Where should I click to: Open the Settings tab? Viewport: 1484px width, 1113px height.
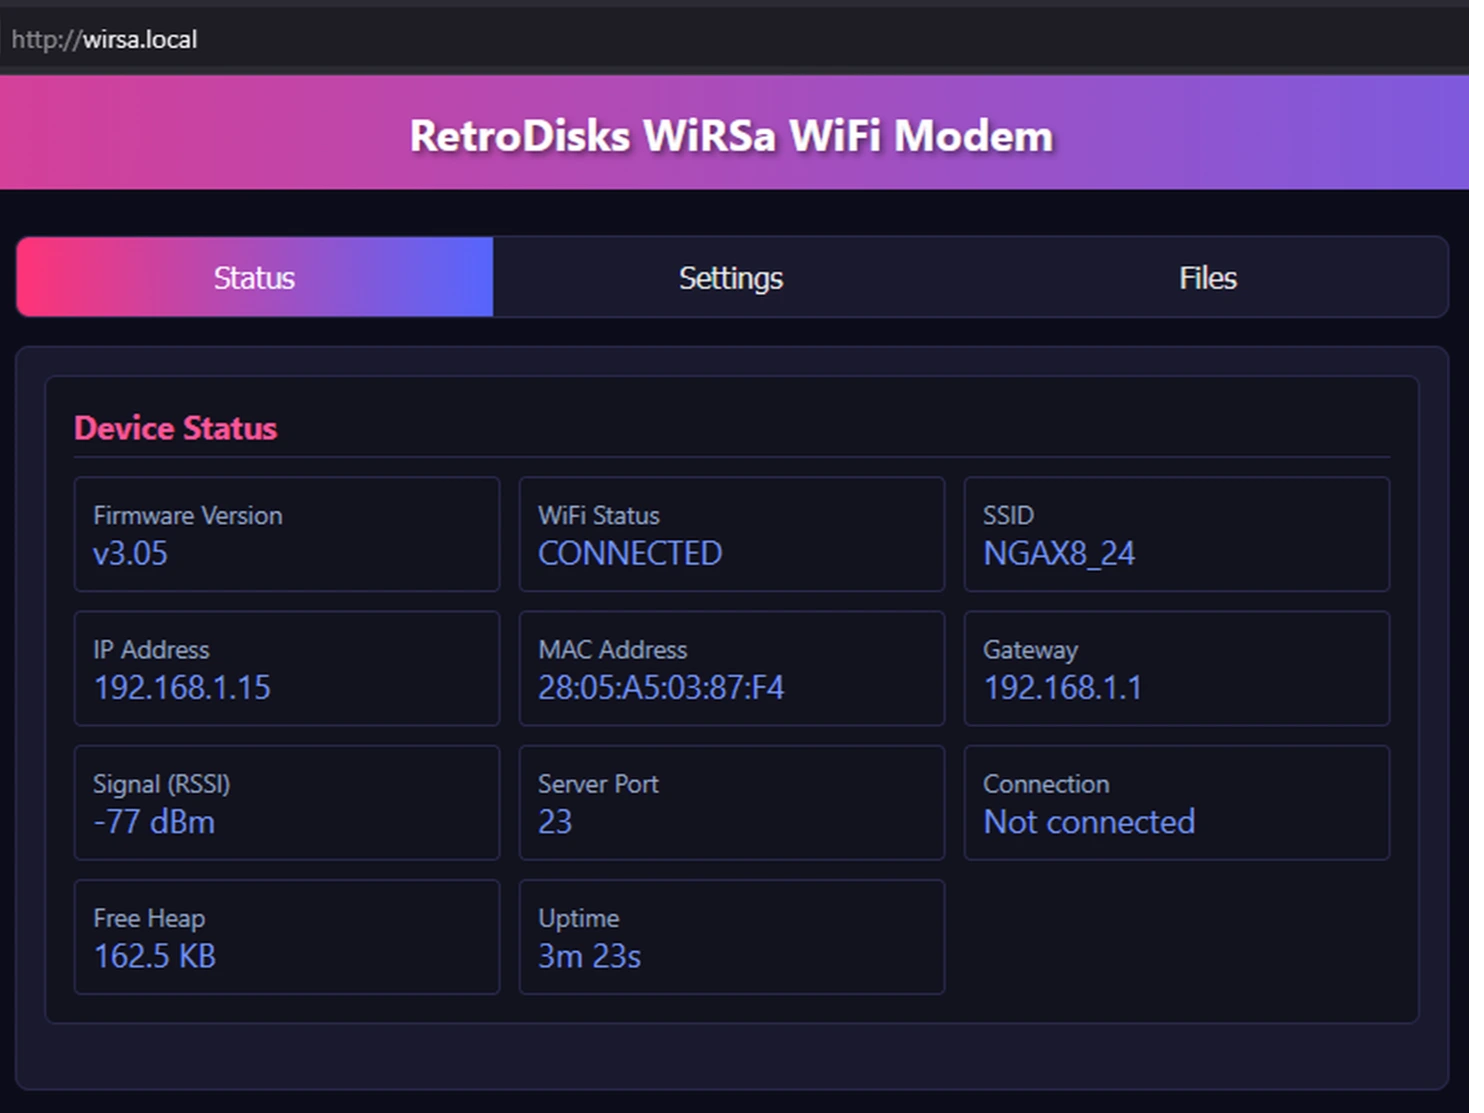click(731, 277)
